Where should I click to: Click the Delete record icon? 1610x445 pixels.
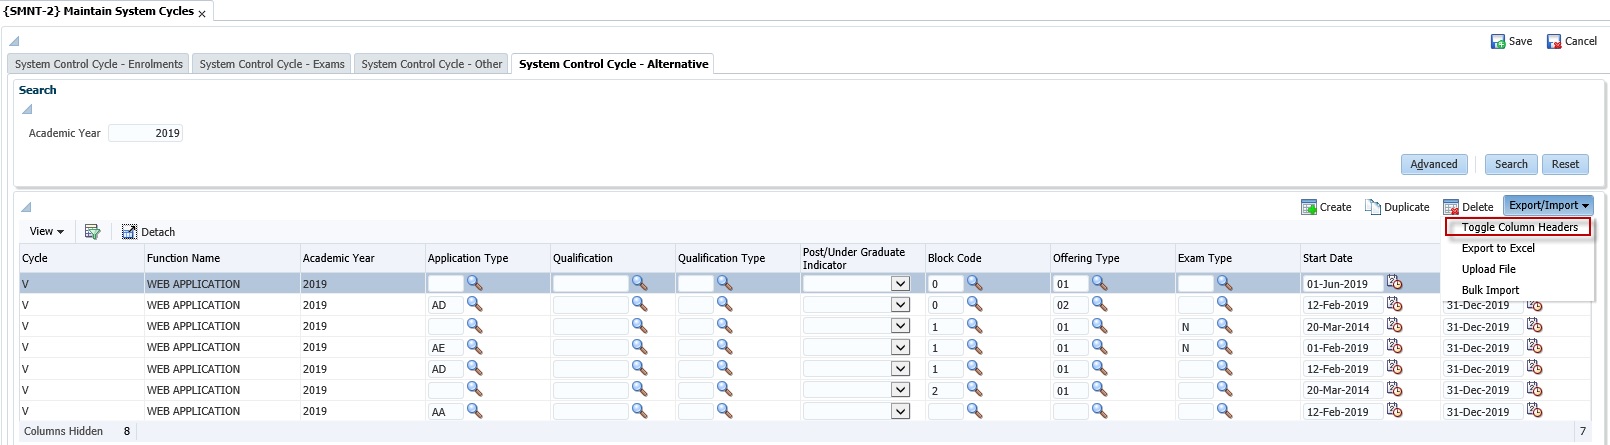1451,207
